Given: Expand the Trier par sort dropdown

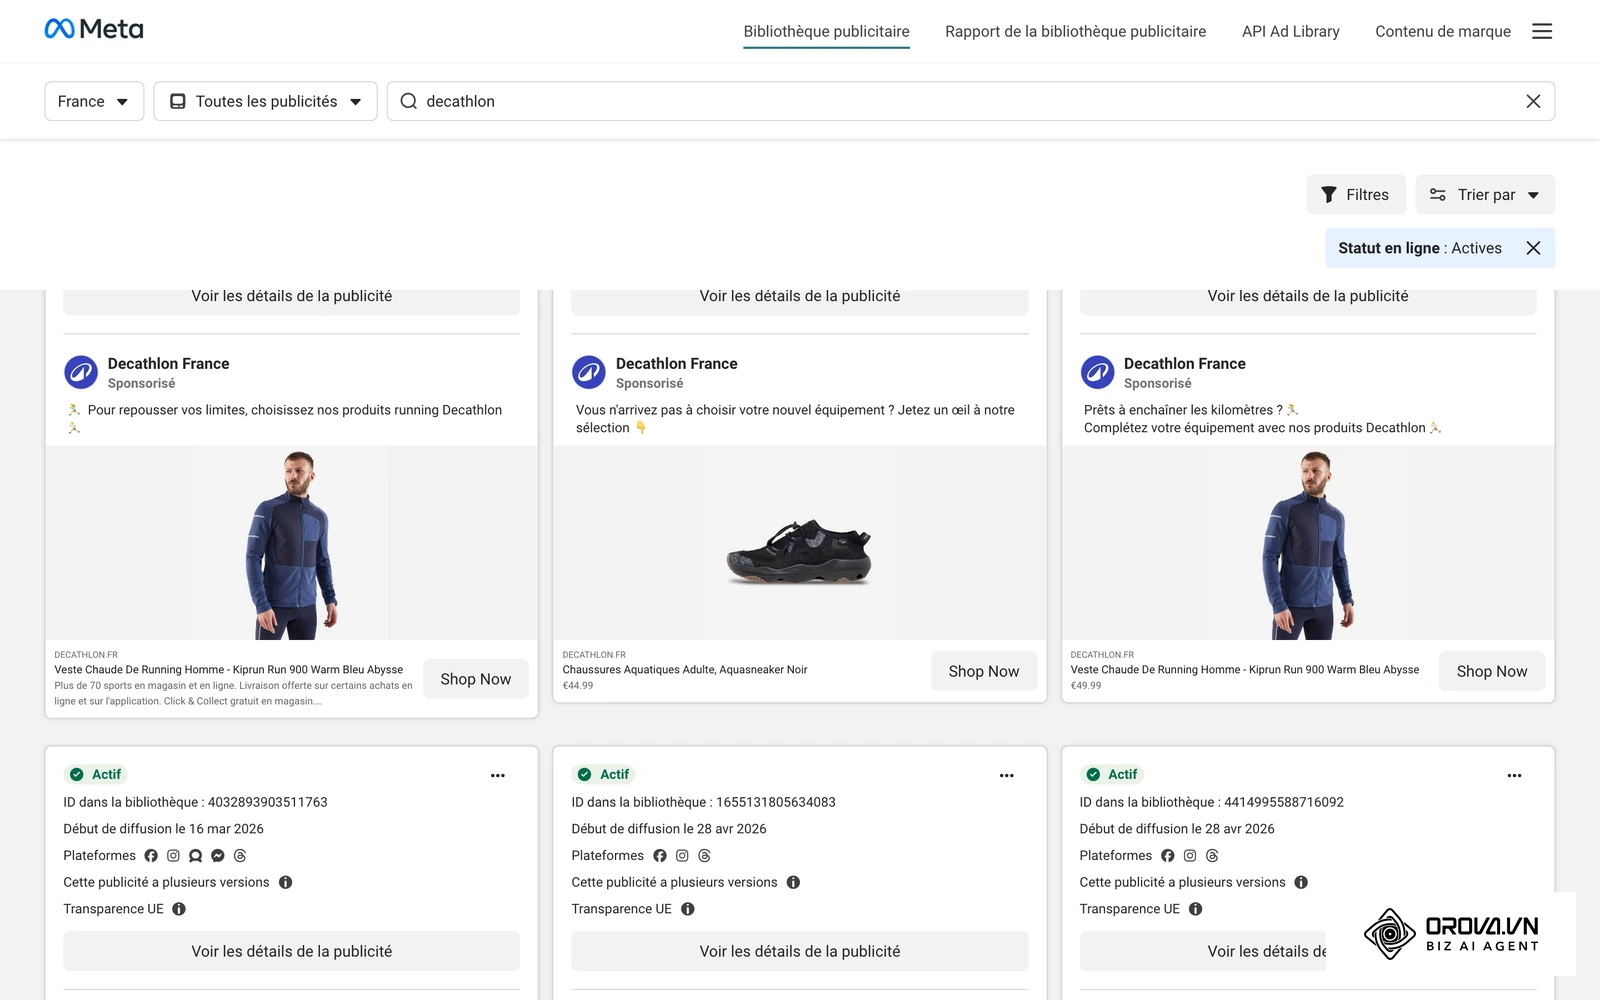Looking at the screenshot, I should pyautogui.click(x=1485, y=195).
